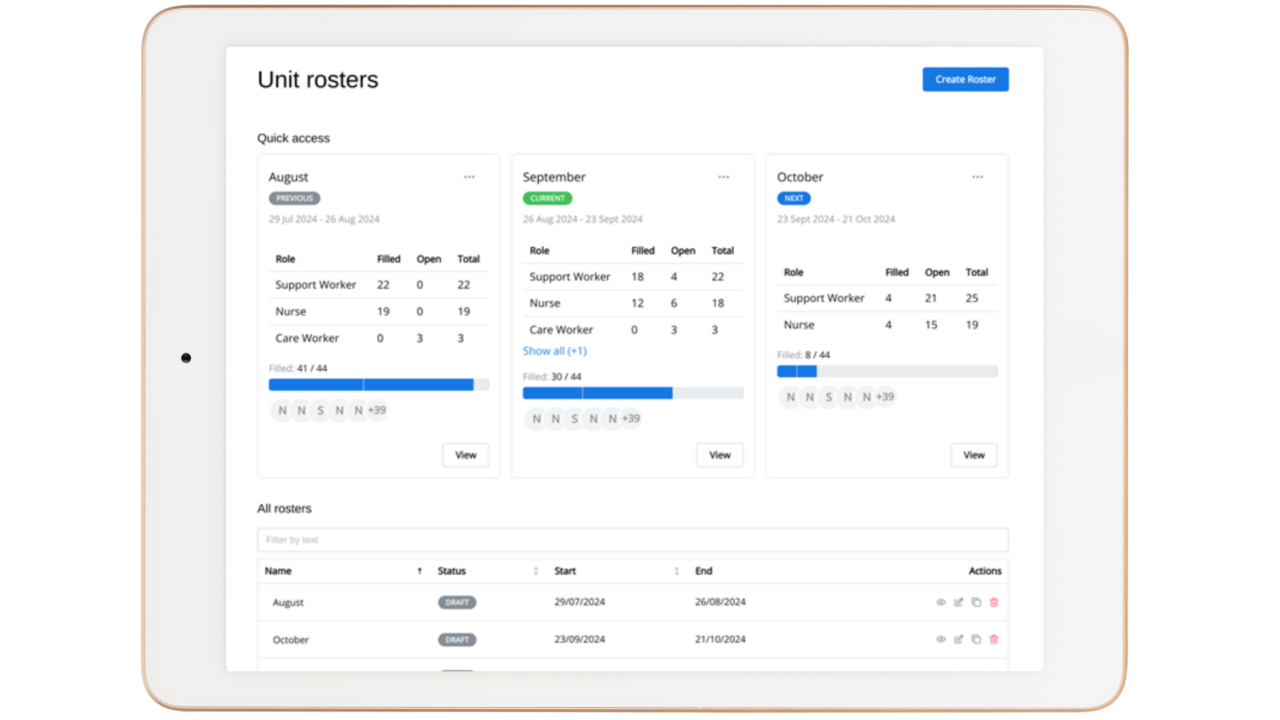Sort rosters by the Status column
Viewport: 1280px width, 720px height.
pos(536,571)
